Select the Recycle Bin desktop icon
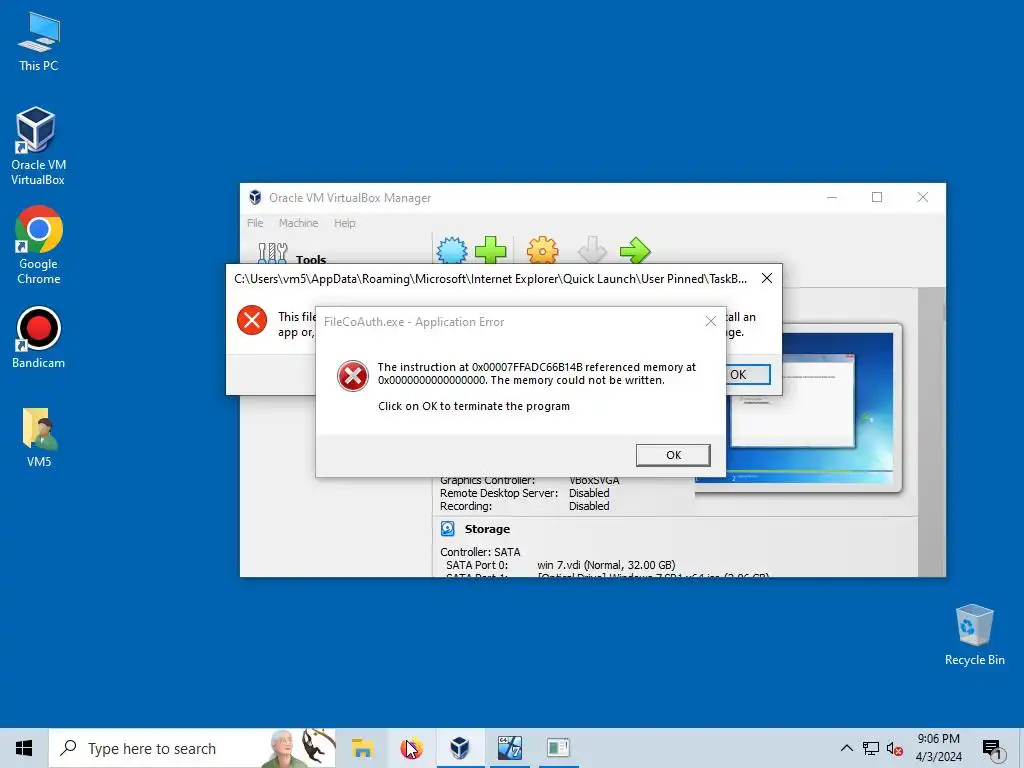This screenshot has width=1024, height=768. point(974,635)
